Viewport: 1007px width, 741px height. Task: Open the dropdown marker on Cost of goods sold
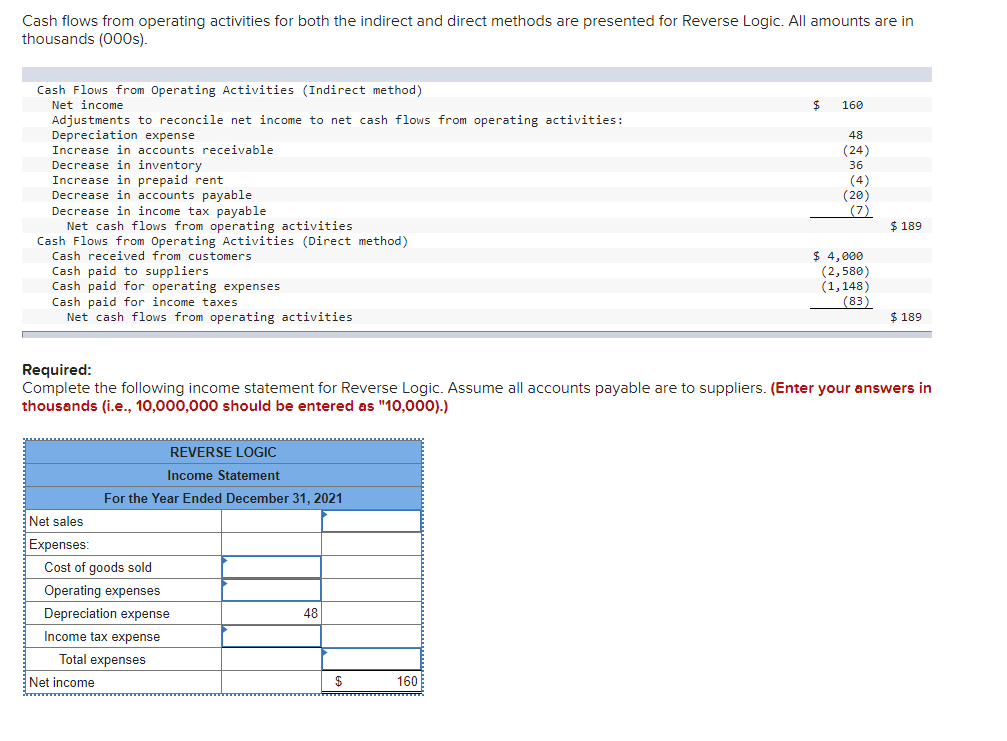tap(224, 560)
